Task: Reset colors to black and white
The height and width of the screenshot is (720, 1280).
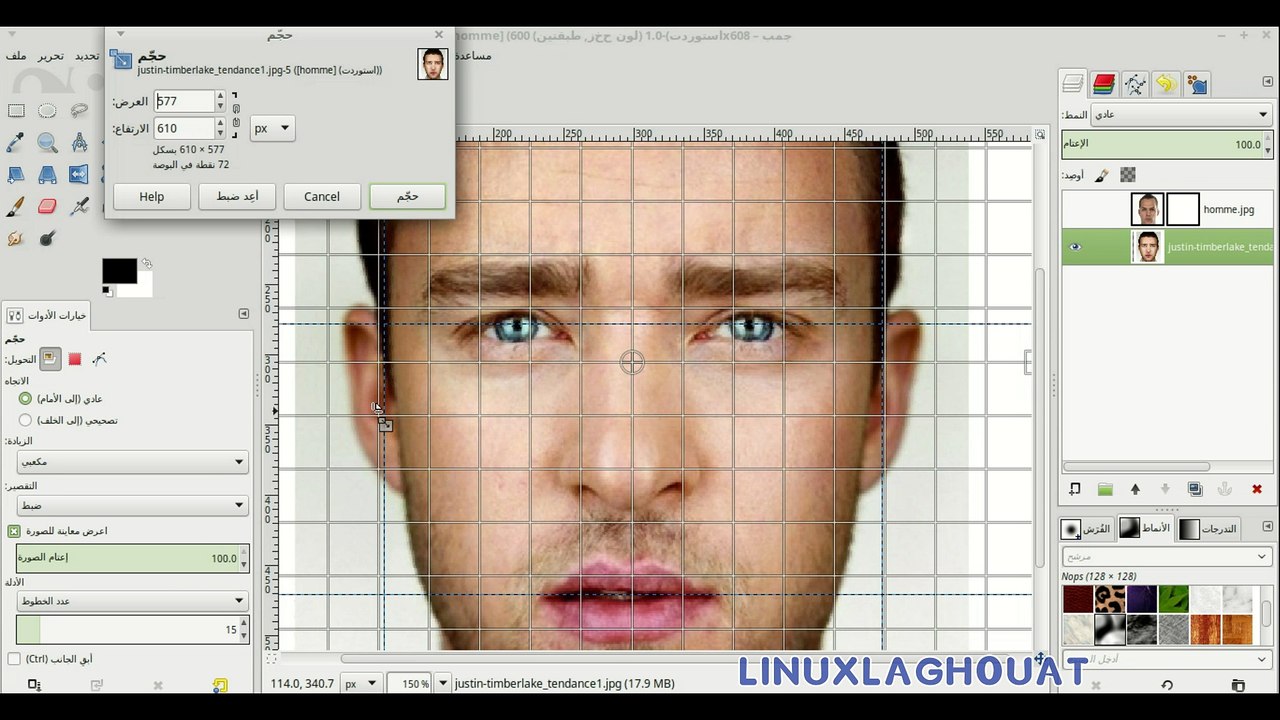Action: [x=107, y=291]
